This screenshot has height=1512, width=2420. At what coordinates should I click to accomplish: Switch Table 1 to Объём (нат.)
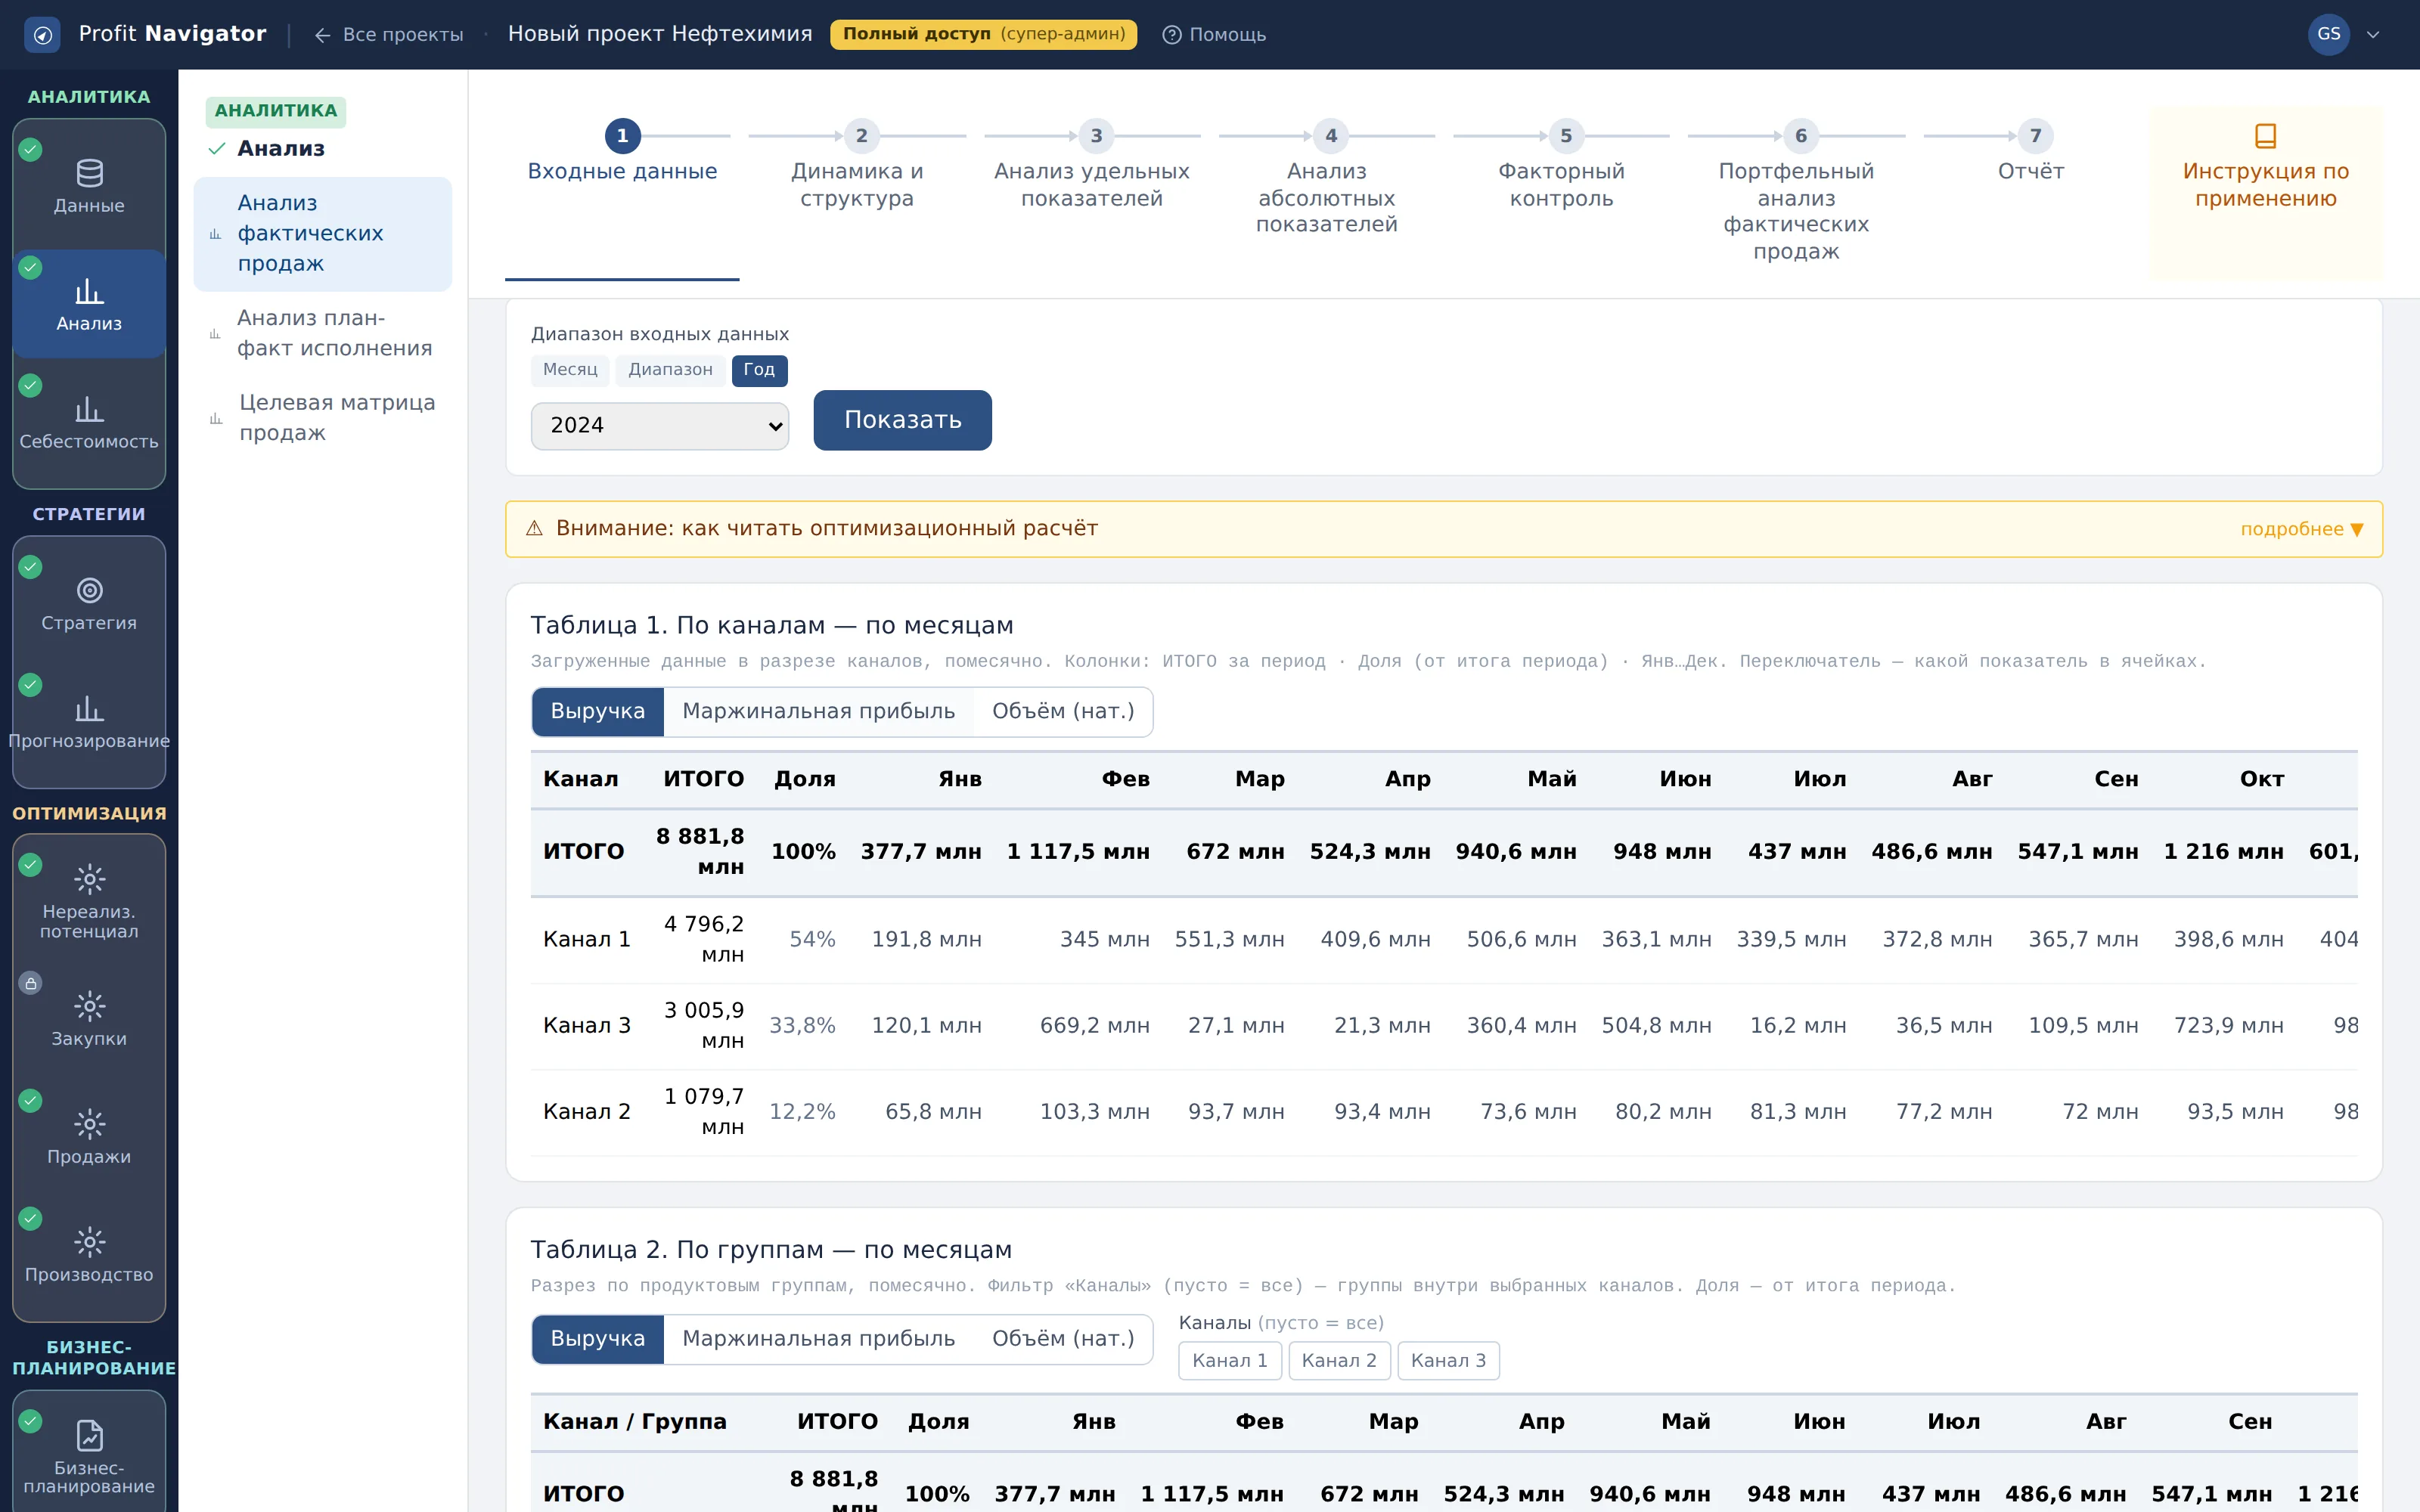1063,711
